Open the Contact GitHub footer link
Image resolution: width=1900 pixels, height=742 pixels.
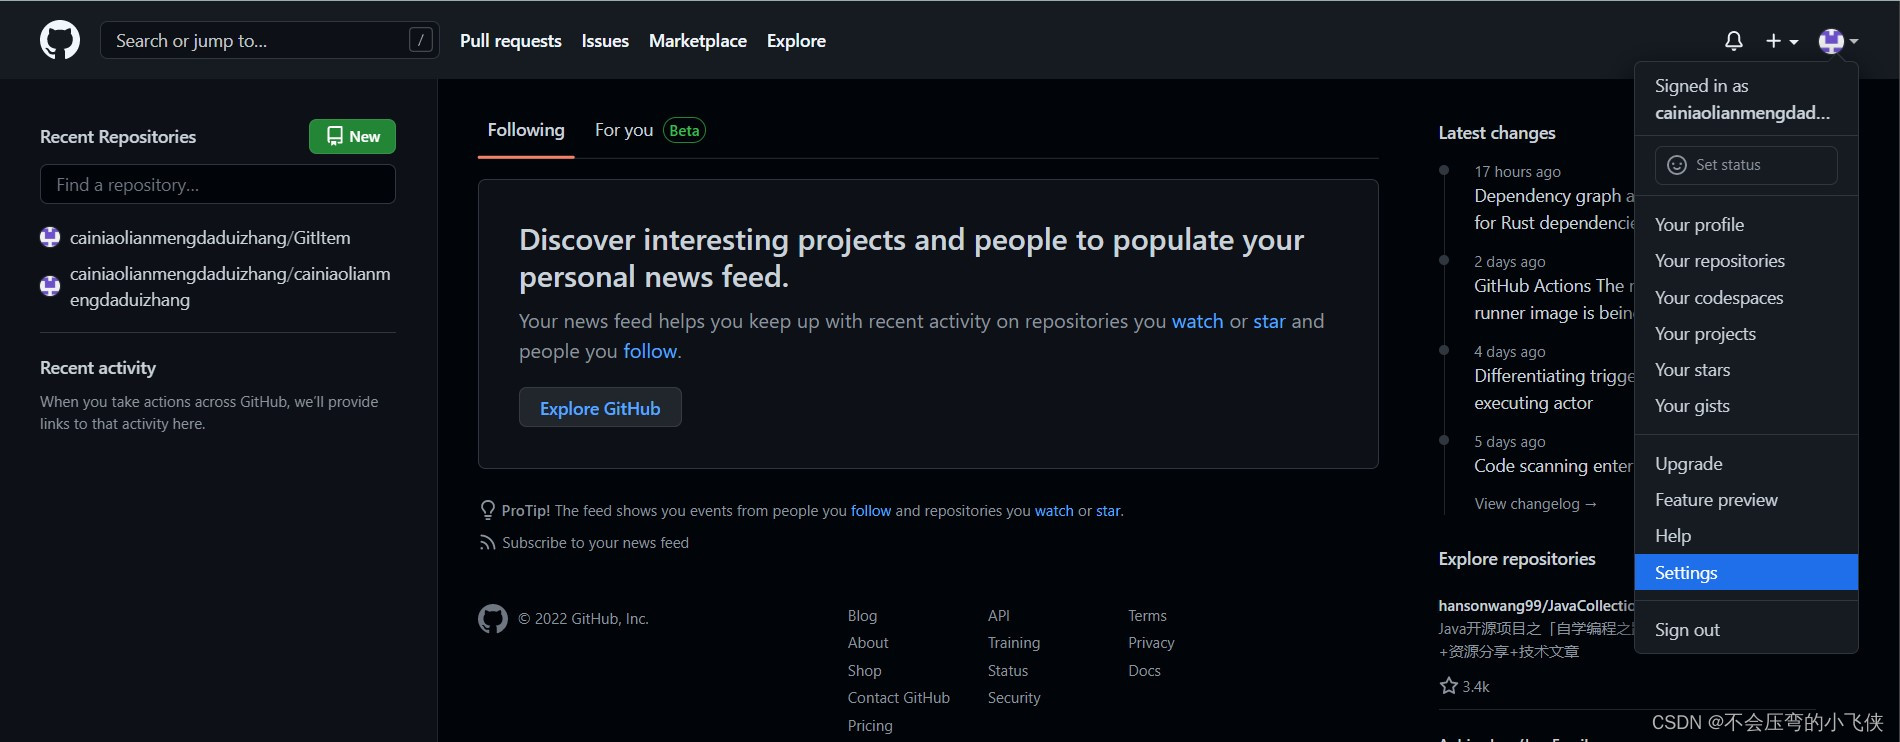tap(899, 698)
